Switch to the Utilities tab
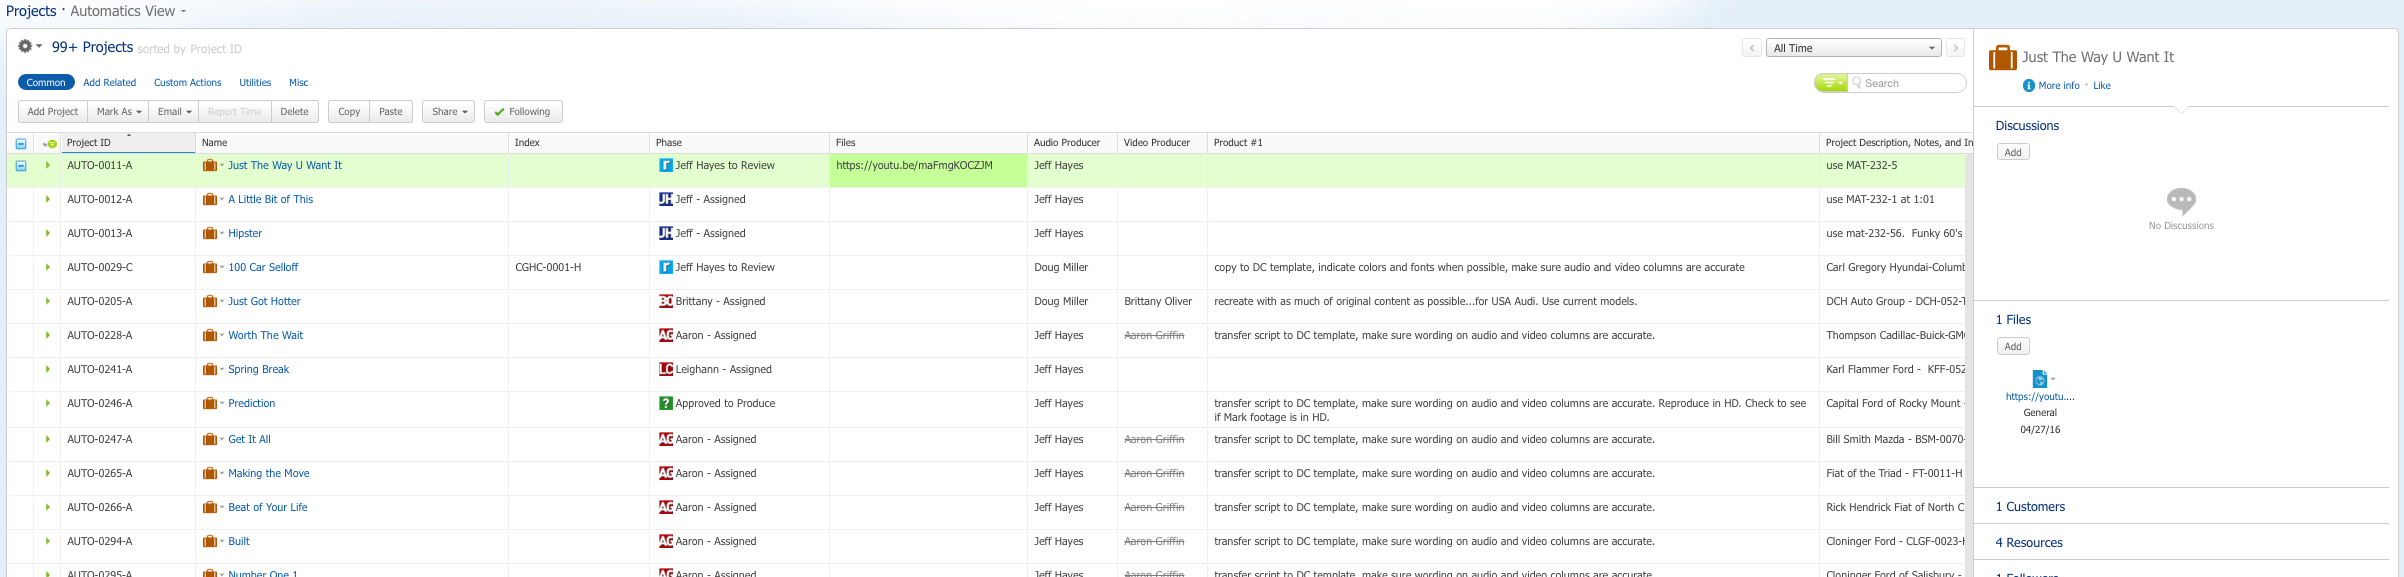Screen dimensions: 2404x577 255,83
